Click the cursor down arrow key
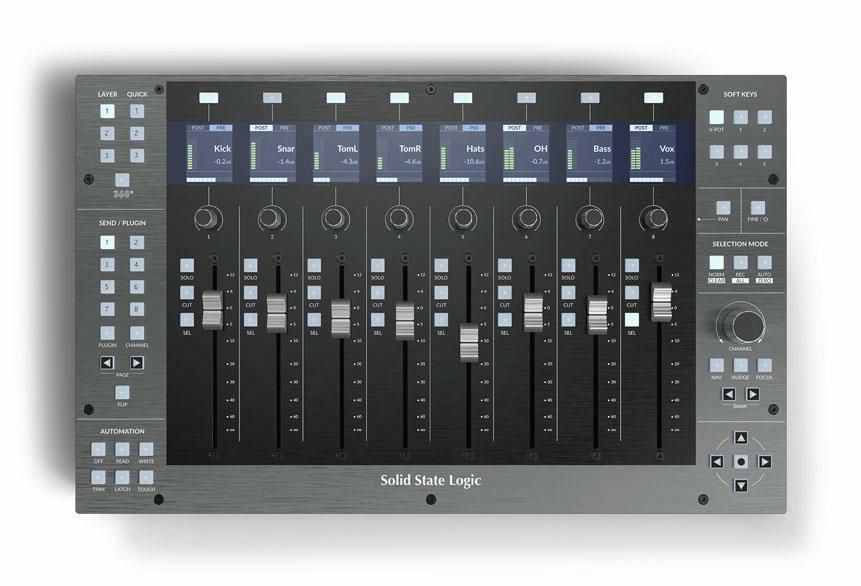 [x=741, y=485]
